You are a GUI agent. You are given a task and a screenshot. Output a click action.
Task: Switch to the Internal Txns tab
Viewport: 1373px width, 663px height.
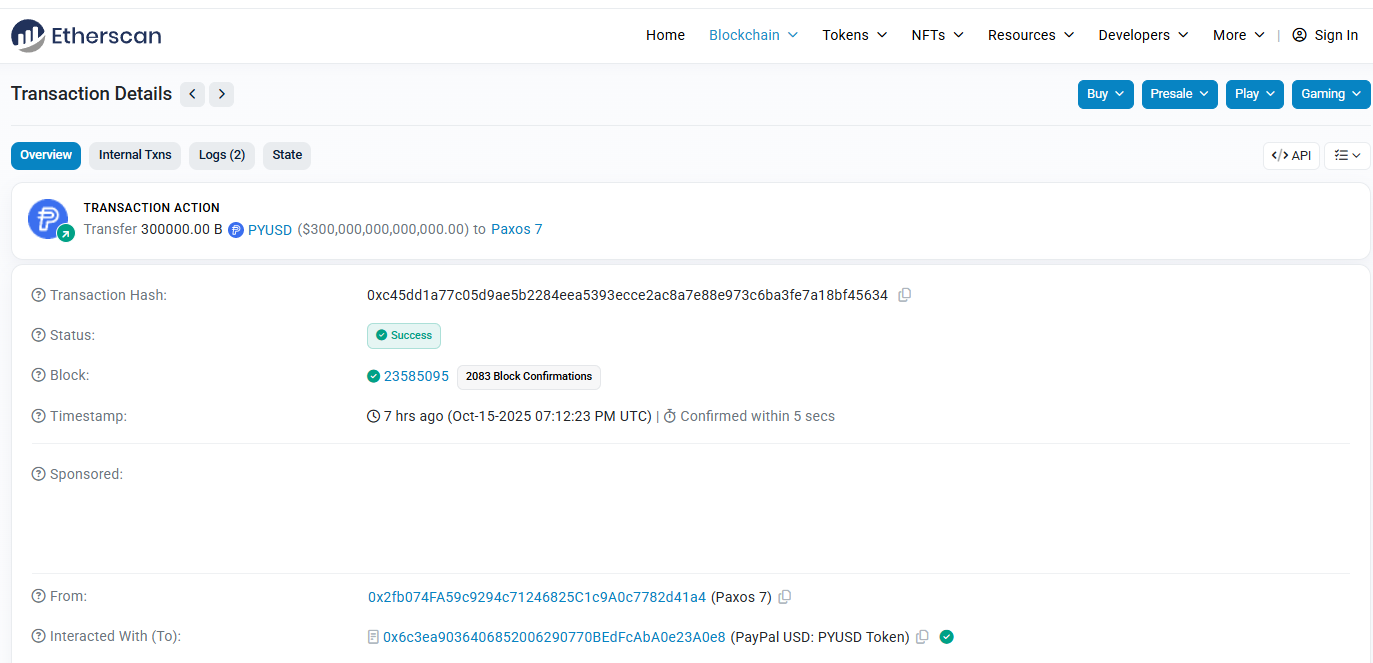point(135,155)
